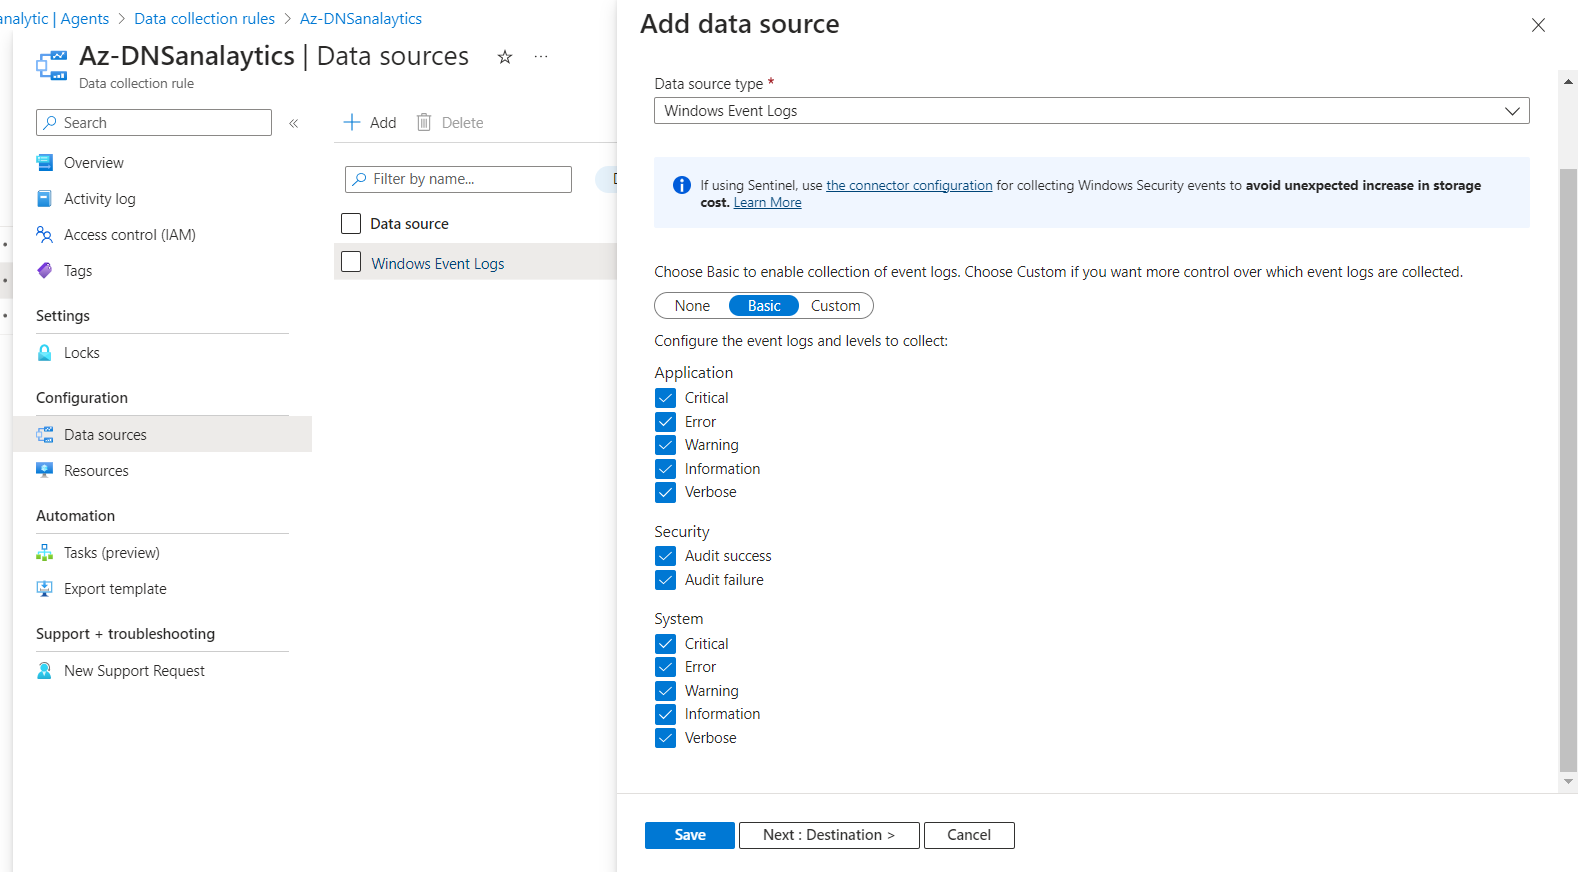Click the Tags icon in sidebar
1578x872 pixels.
coord(45,271)
